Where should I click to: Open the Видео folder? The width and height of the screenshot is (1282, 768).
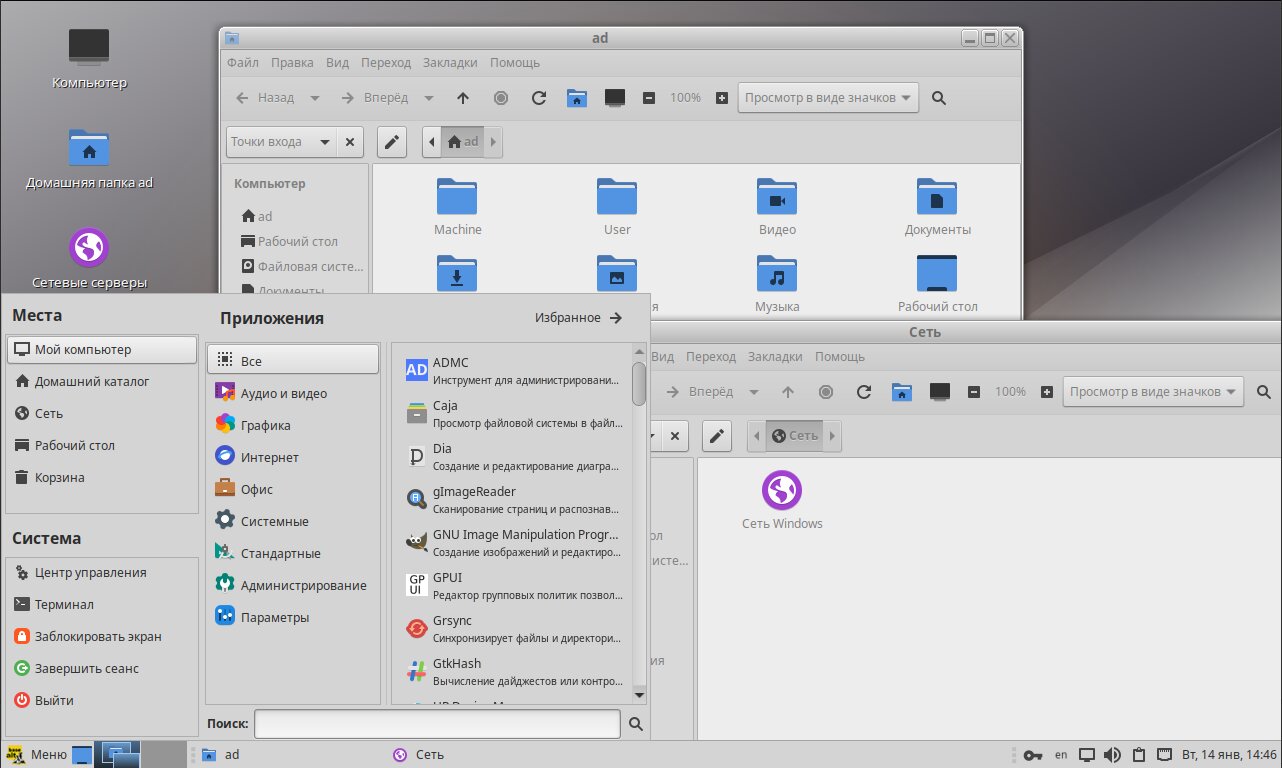coord(776,197)
